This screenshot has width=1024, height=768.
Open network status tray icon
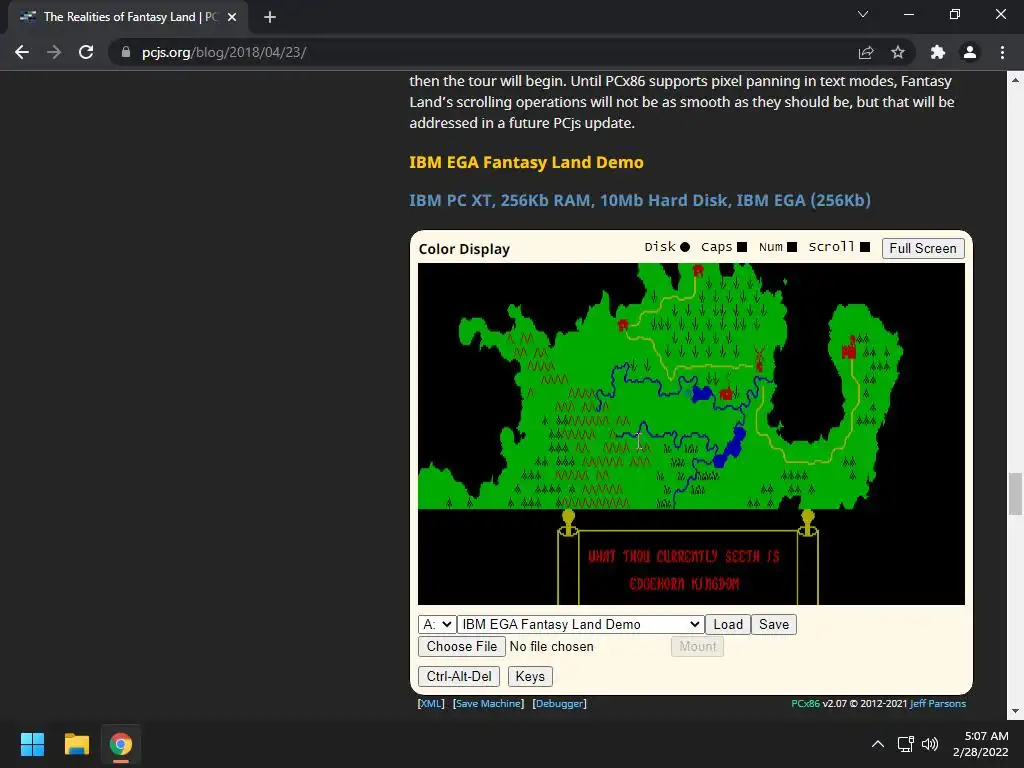pyautogui.click(x=905, y=744)
